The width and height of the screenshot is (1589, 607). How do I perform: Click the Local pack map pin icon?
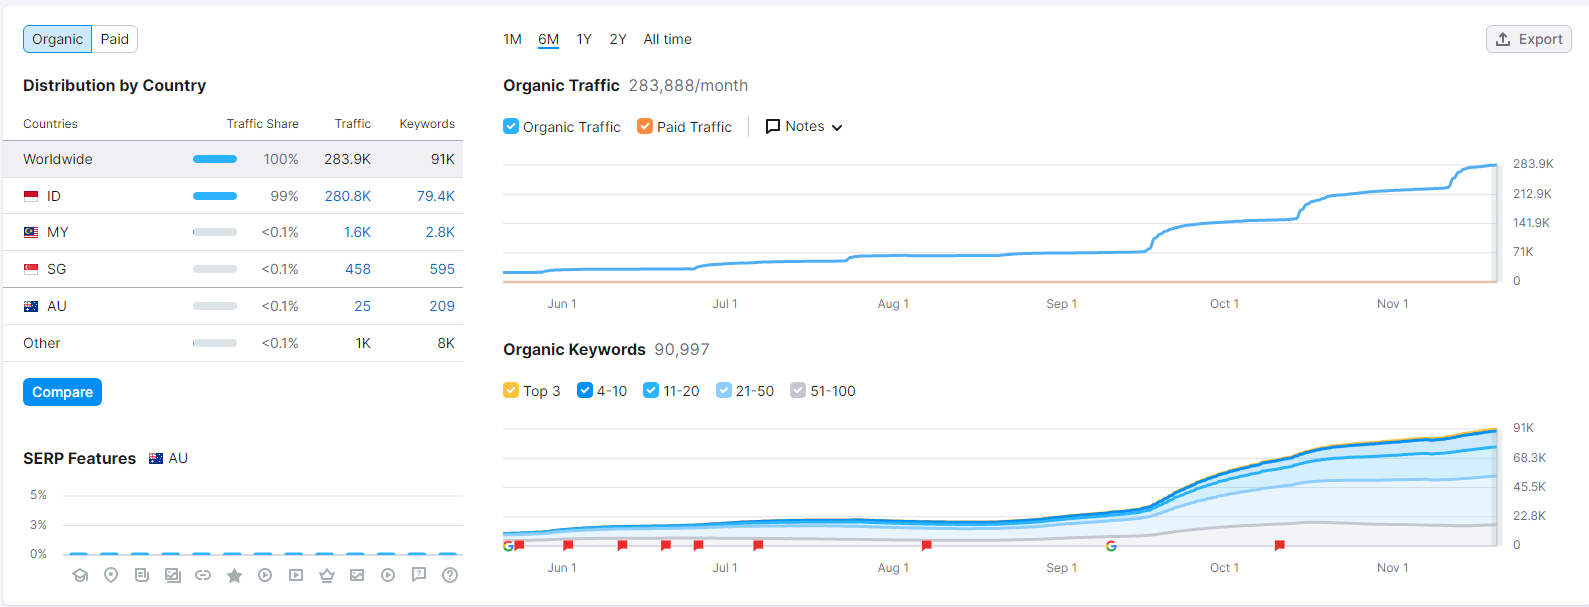111,575
